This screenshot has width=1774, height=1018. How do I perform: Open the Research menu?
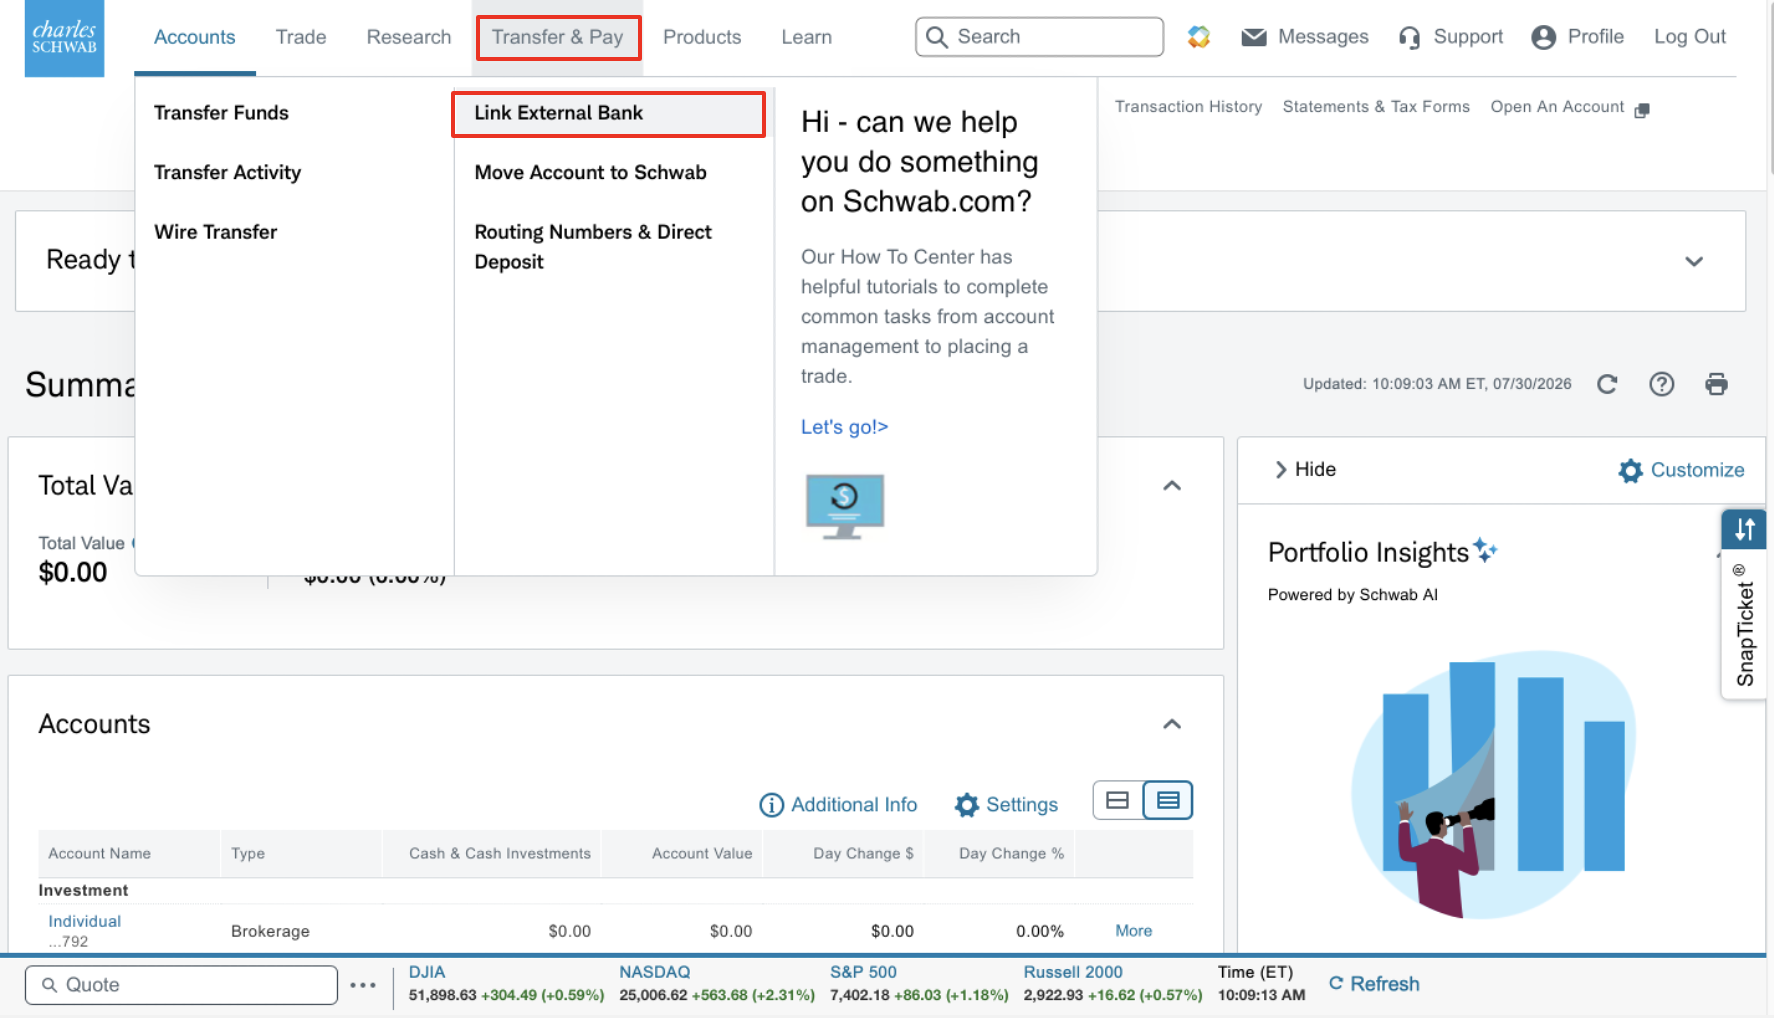click(x=409, y=38)
